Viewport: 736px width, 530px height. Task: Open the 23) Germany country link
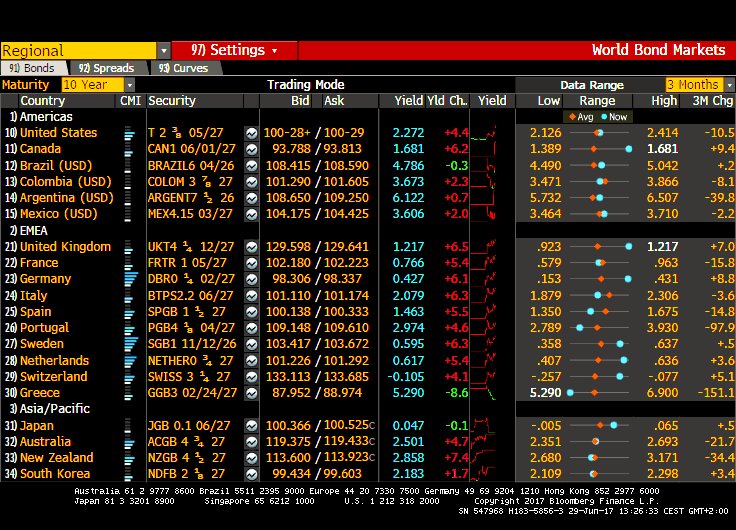(38, 279)
